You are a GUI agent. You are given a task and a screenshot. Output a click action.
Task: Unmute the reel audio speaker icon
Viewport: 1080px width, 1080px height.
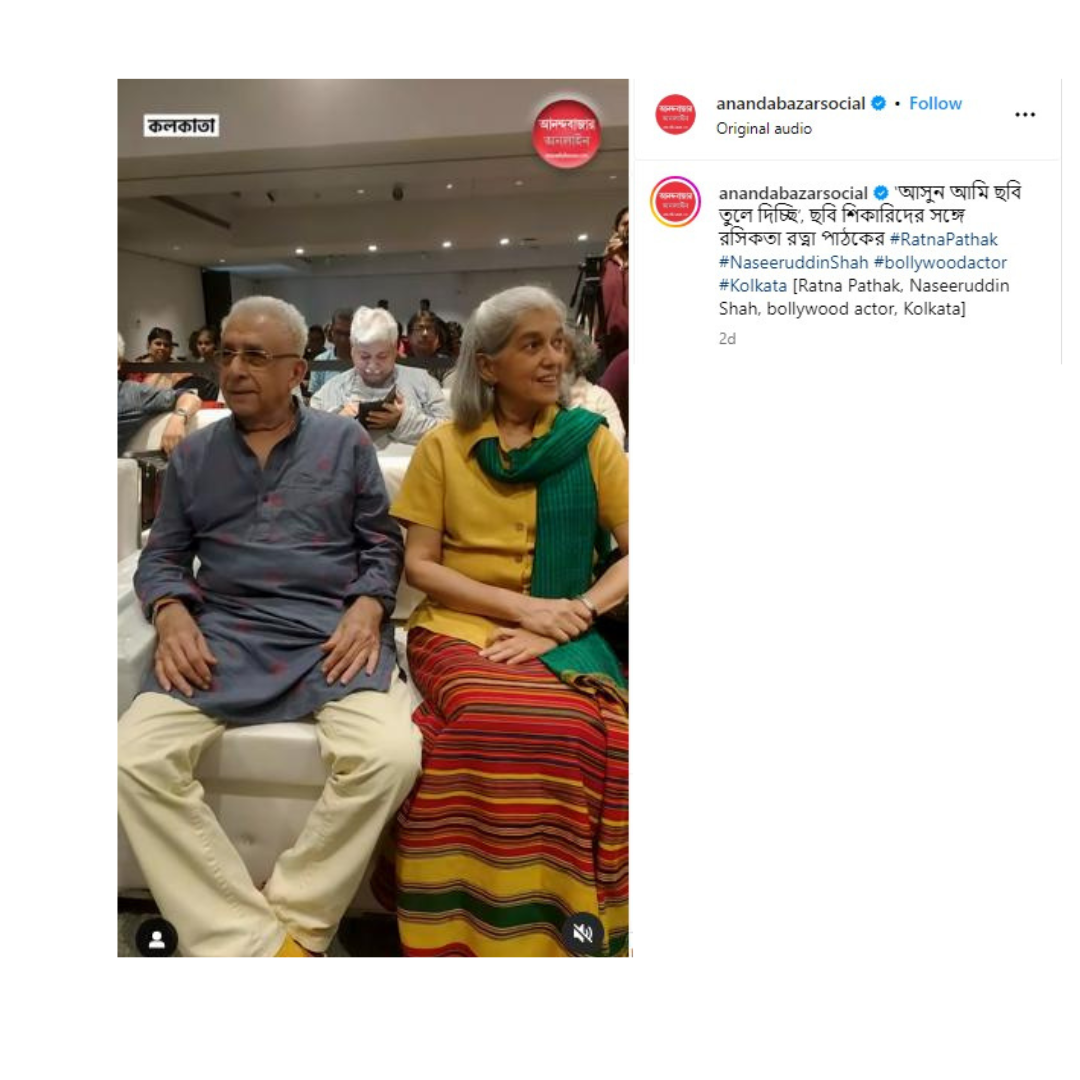pyautogui.click(x=583, y=933)
